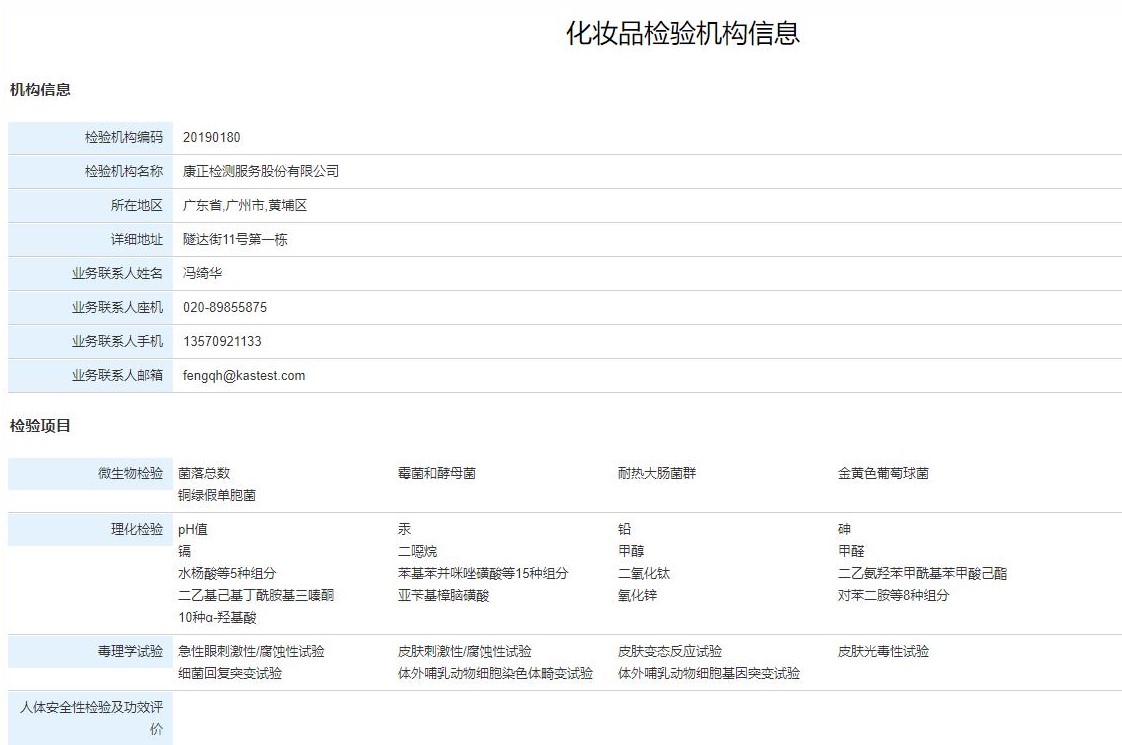
Task: Select region value 广东省,广州市,黄埔区
Action: 245,205
